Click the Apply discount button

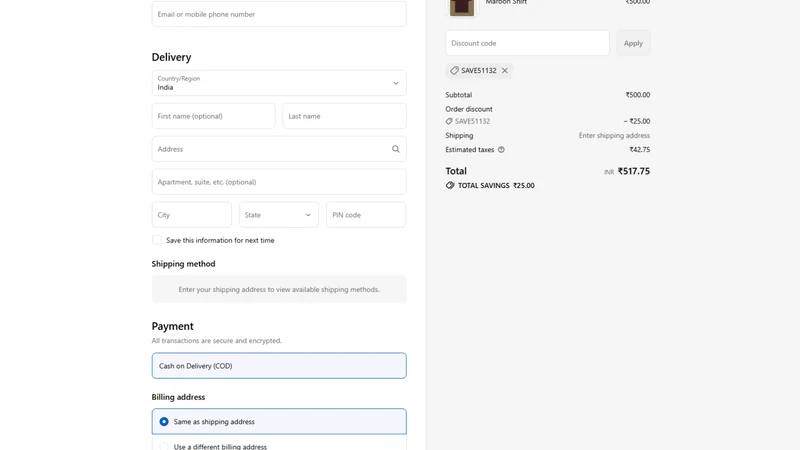pyautogui.click(x=633, y=43)
